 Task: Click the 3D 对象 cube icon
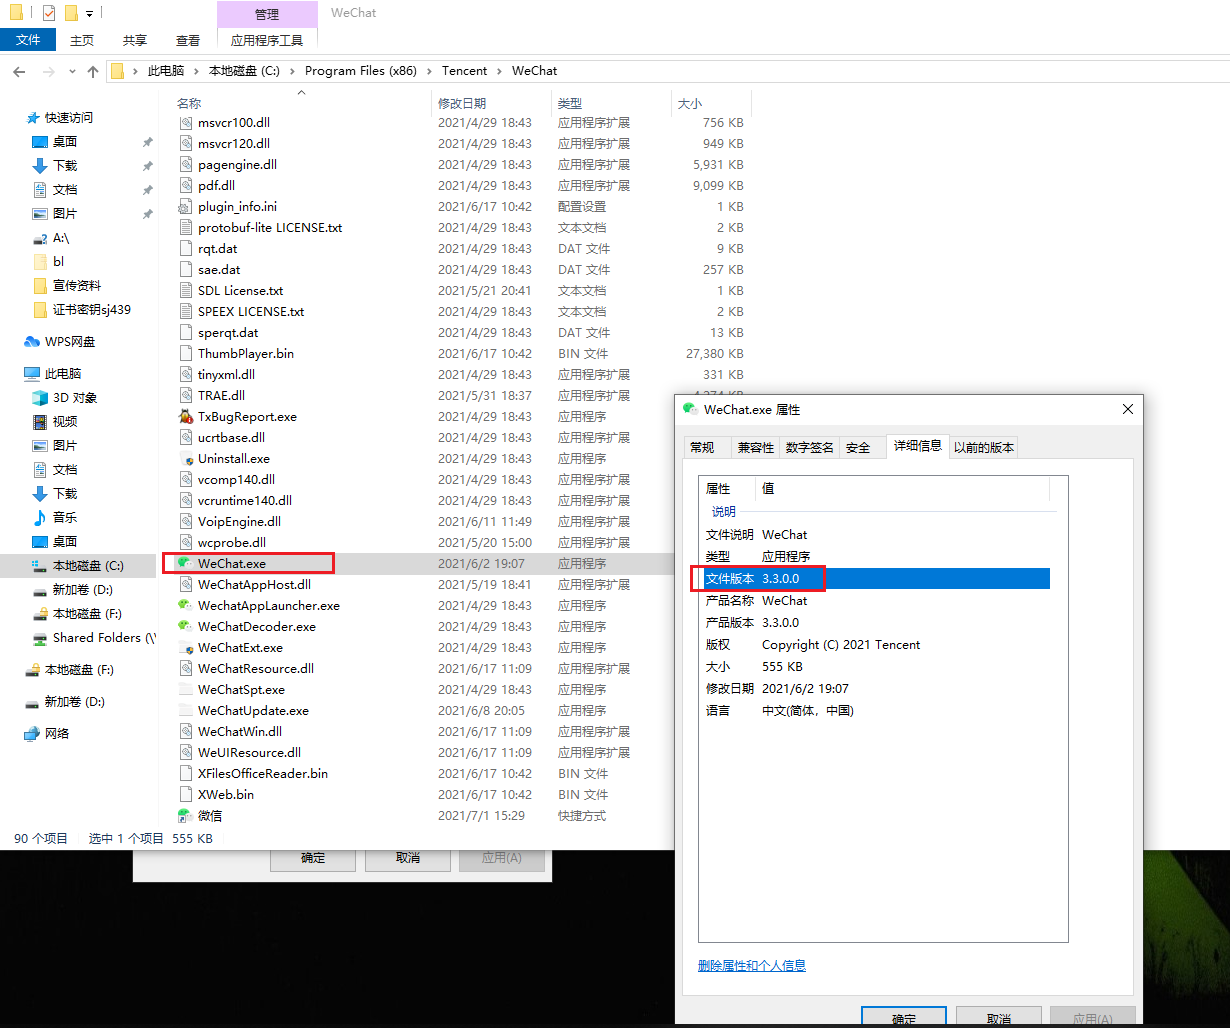click(40, 398)
